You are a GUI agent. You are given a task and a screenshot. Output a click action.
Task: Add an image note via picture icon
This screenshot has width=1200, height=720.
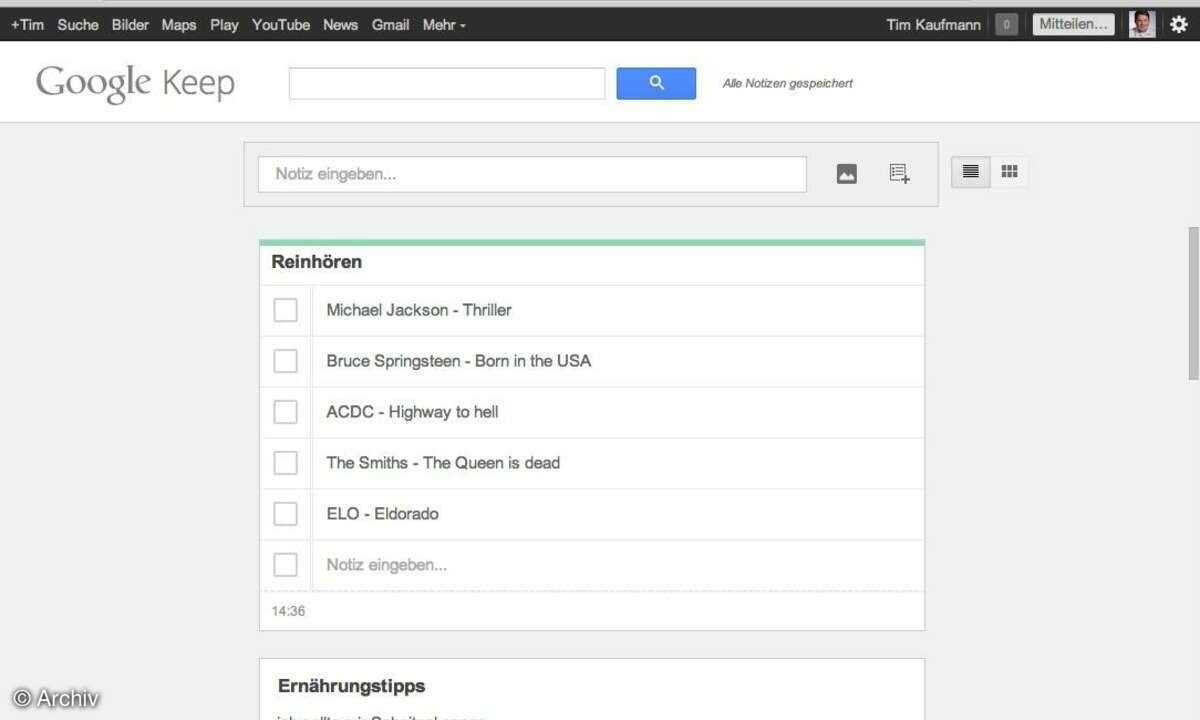846,174
